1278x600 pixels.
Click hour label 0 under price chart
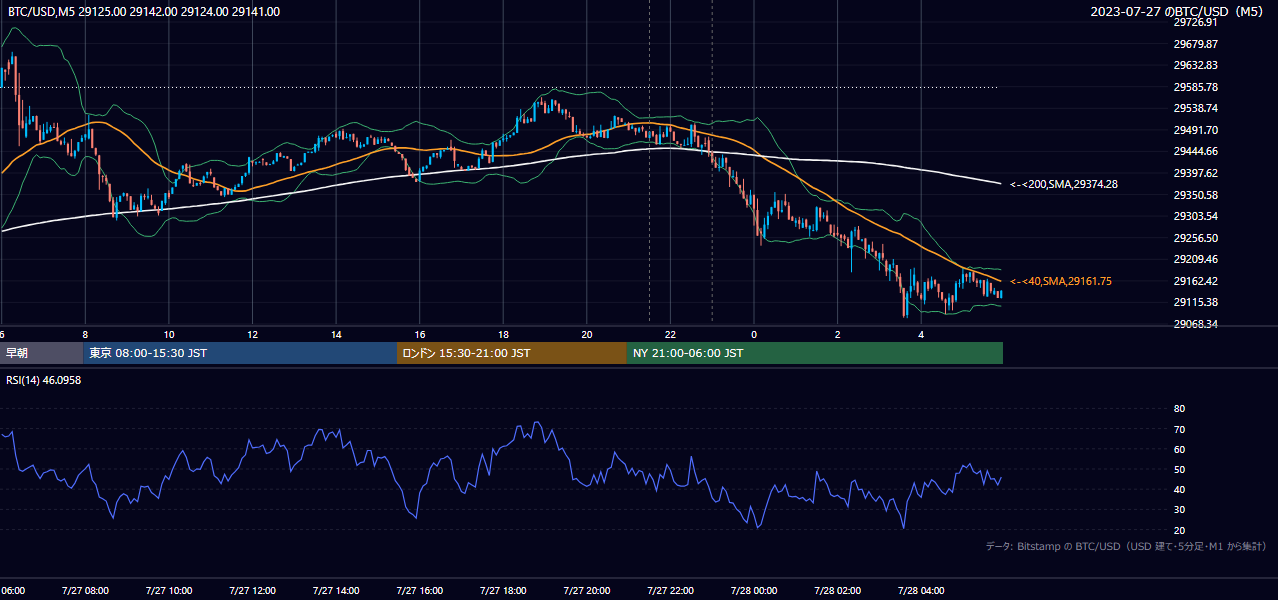754,334
